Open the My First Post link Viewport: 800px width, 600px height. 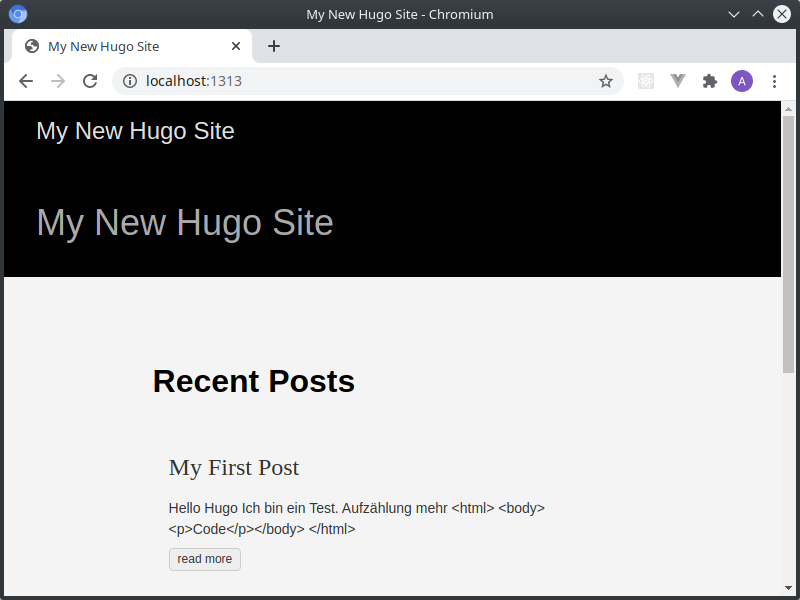pyautogui.click(x=234, y=467)
